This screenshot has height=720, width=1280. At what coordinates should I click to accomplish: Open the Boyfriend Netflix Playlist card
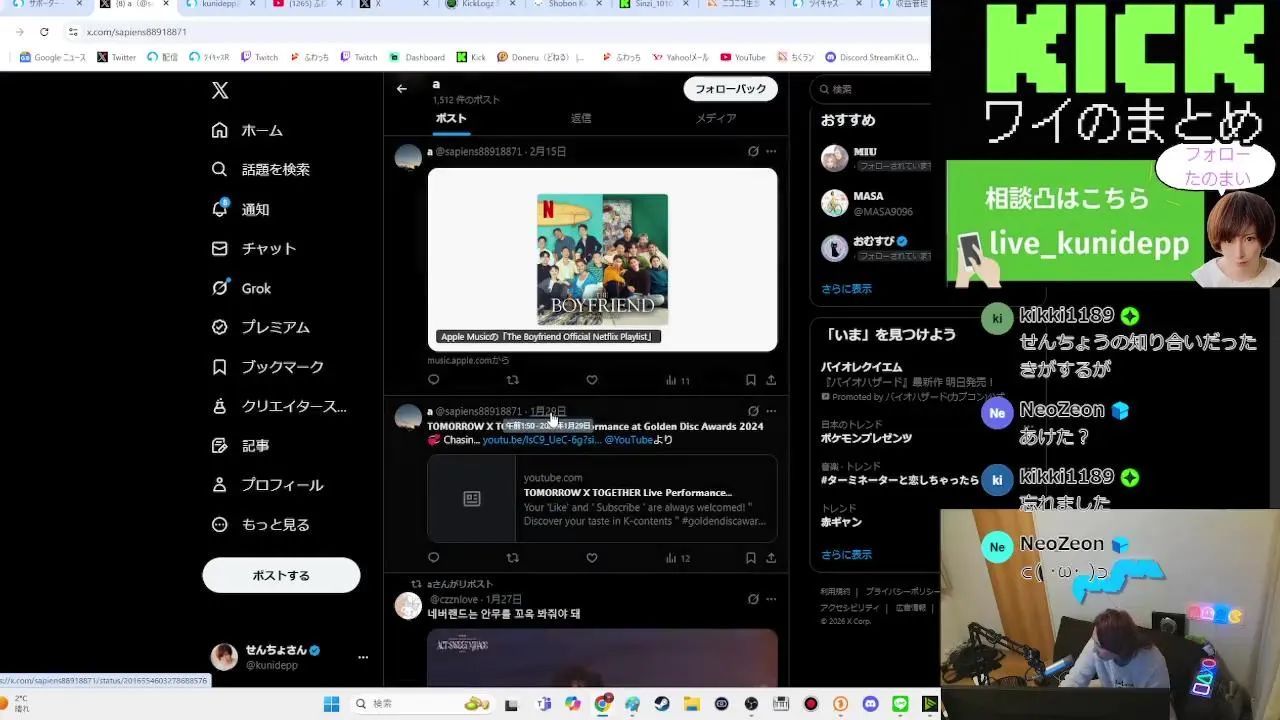602,260
